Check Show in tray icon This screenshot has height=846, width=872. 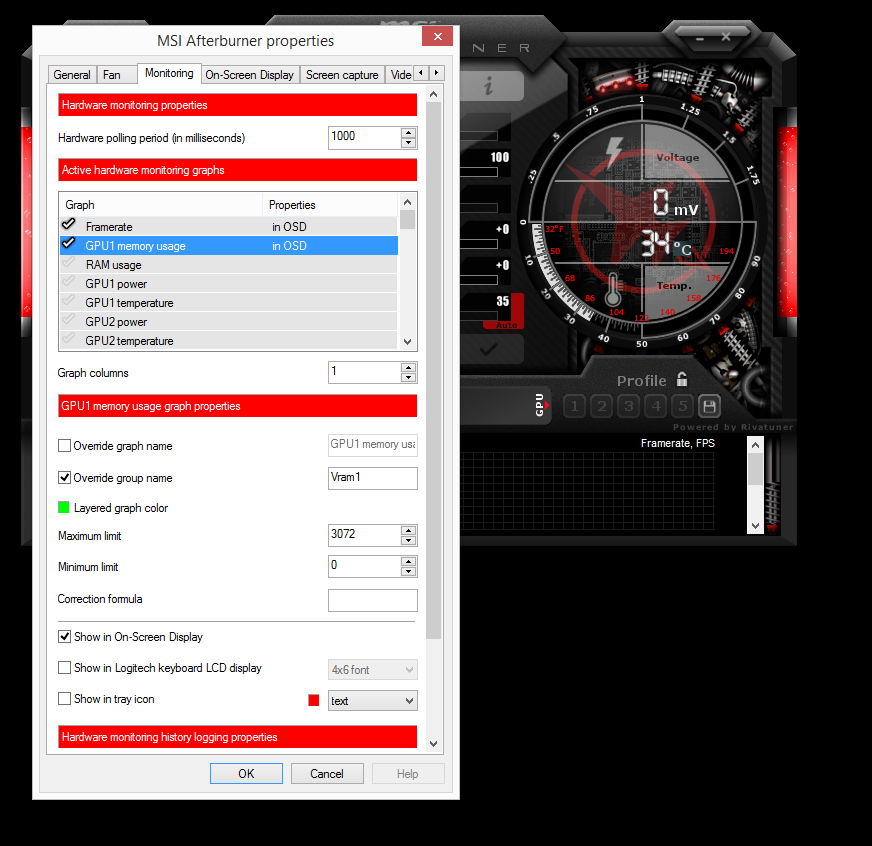click(65, 699)
